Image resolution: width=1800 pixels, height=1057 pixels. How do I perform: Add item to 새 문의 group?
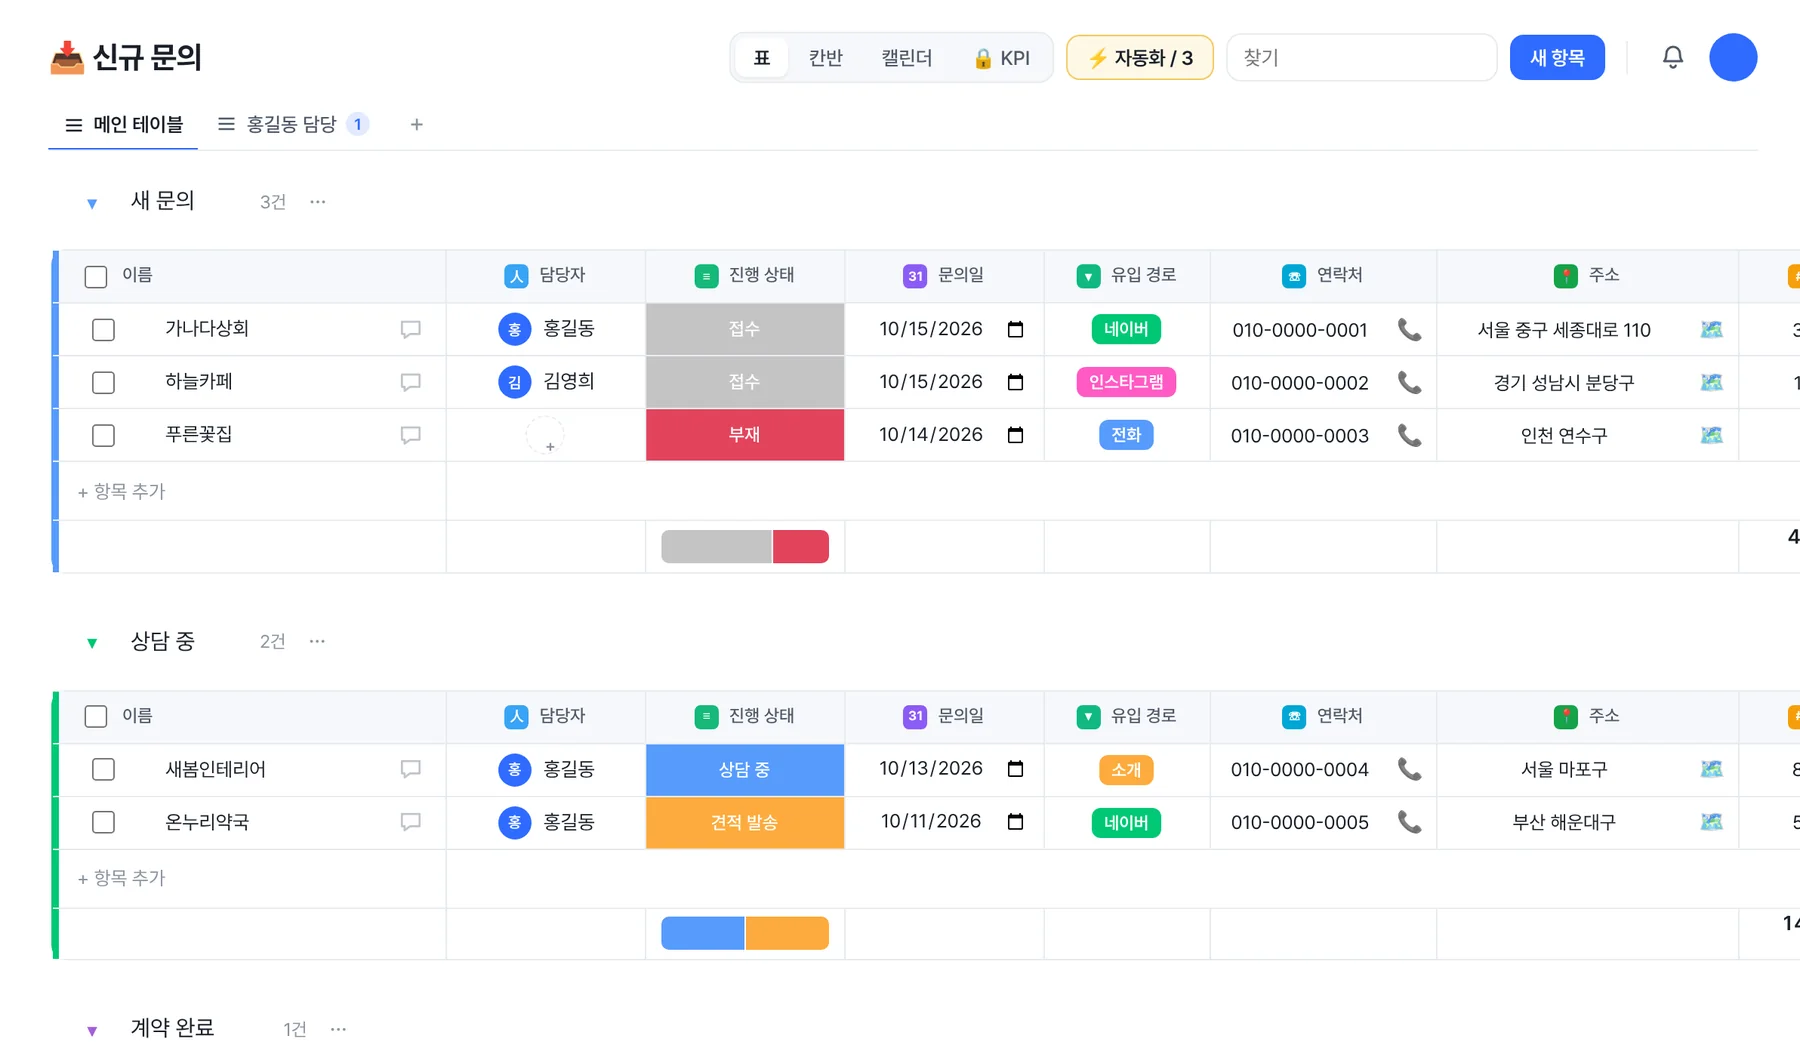coord(122,492)
